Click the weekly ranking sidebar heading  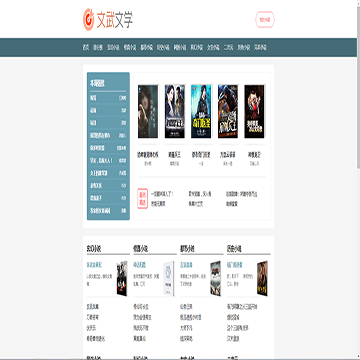point(97,83)
